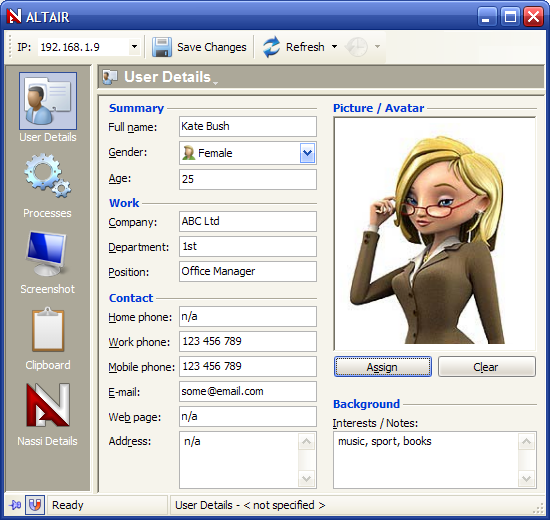This screenshot has height=520, width=550.
Task: Click the avatar picture thumbnail
Action: [435, 234]
